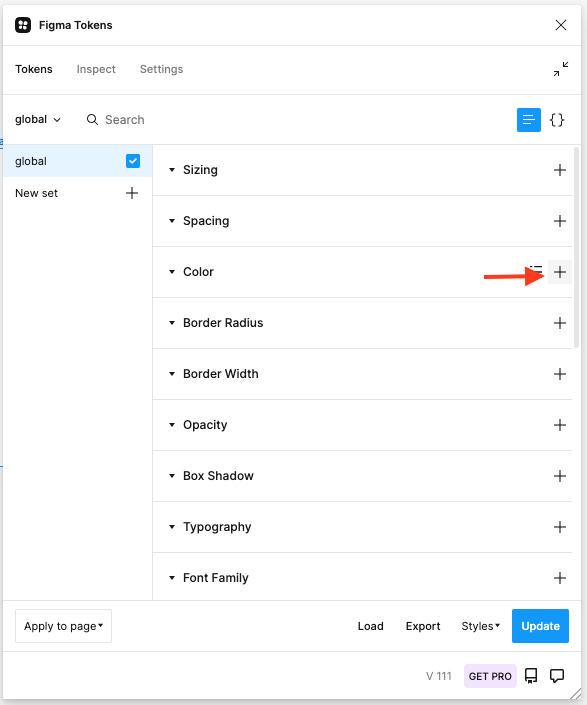
Task: Open the global token set dropdown
Action: tap(37, 120)
